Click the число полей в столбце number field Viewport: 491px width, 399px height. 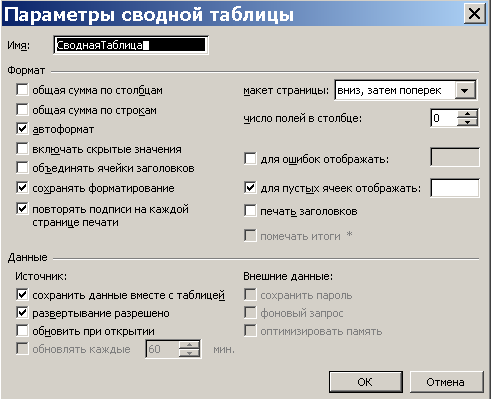coord(444,118)
